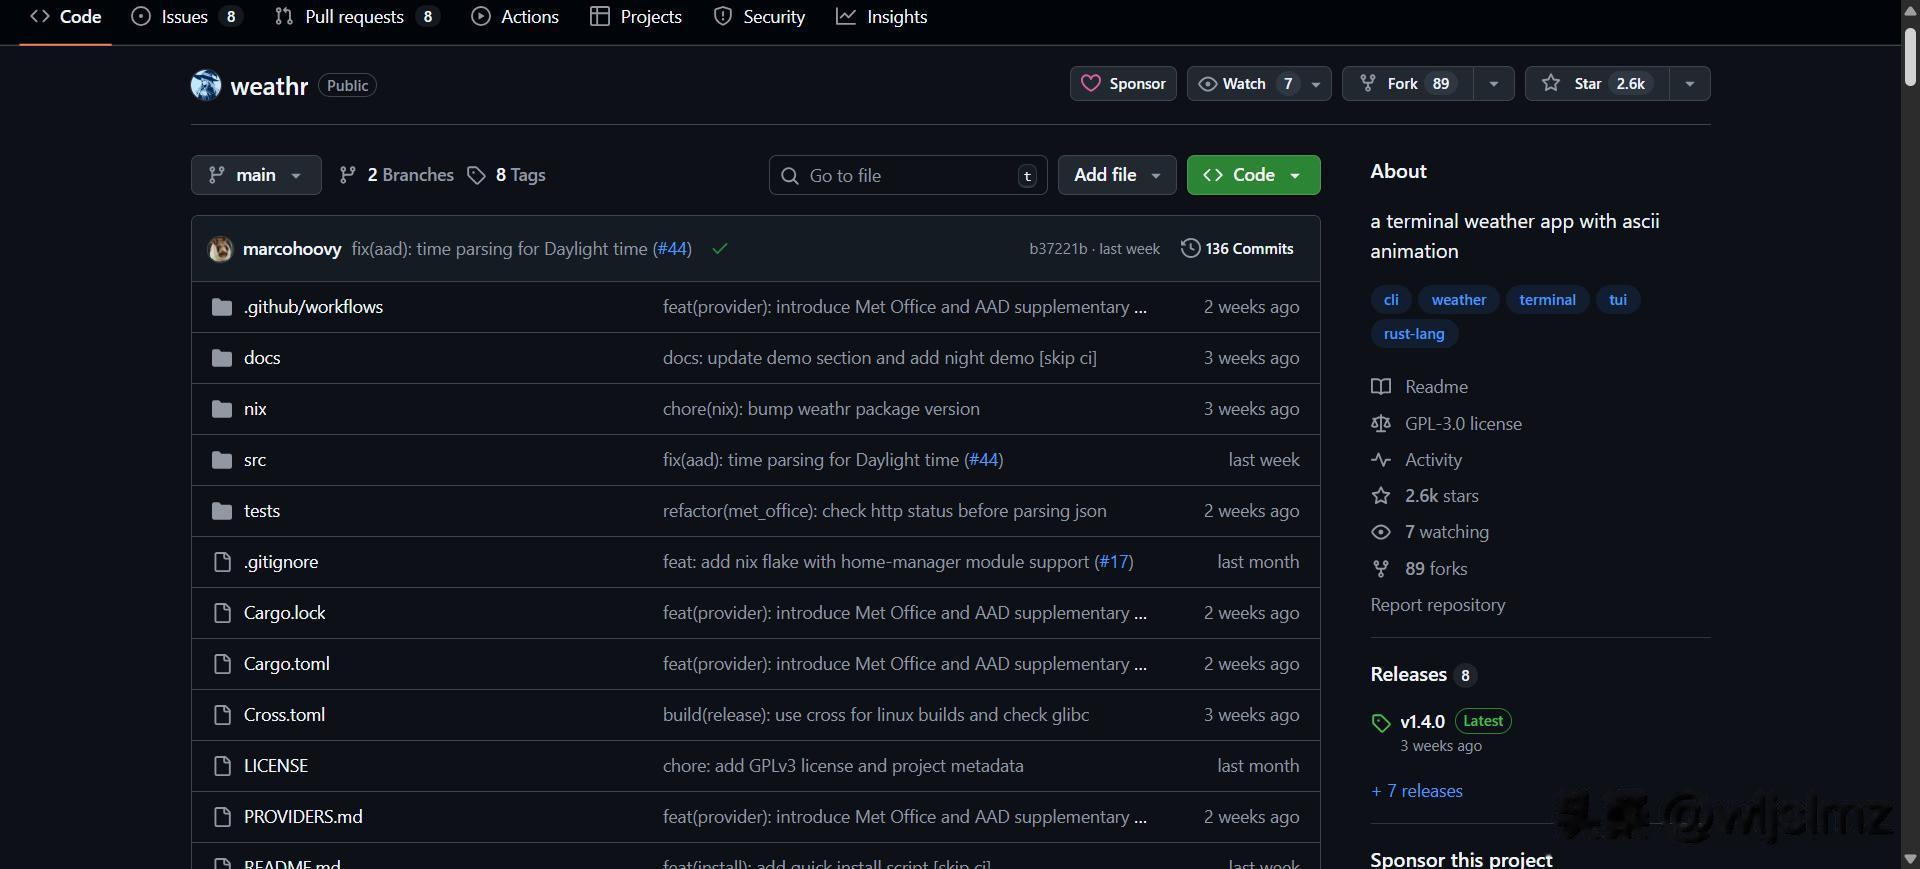The image size is (1920, 869).
Task: Open the Cargo.toml file
Action: click(x=287, y=664)
